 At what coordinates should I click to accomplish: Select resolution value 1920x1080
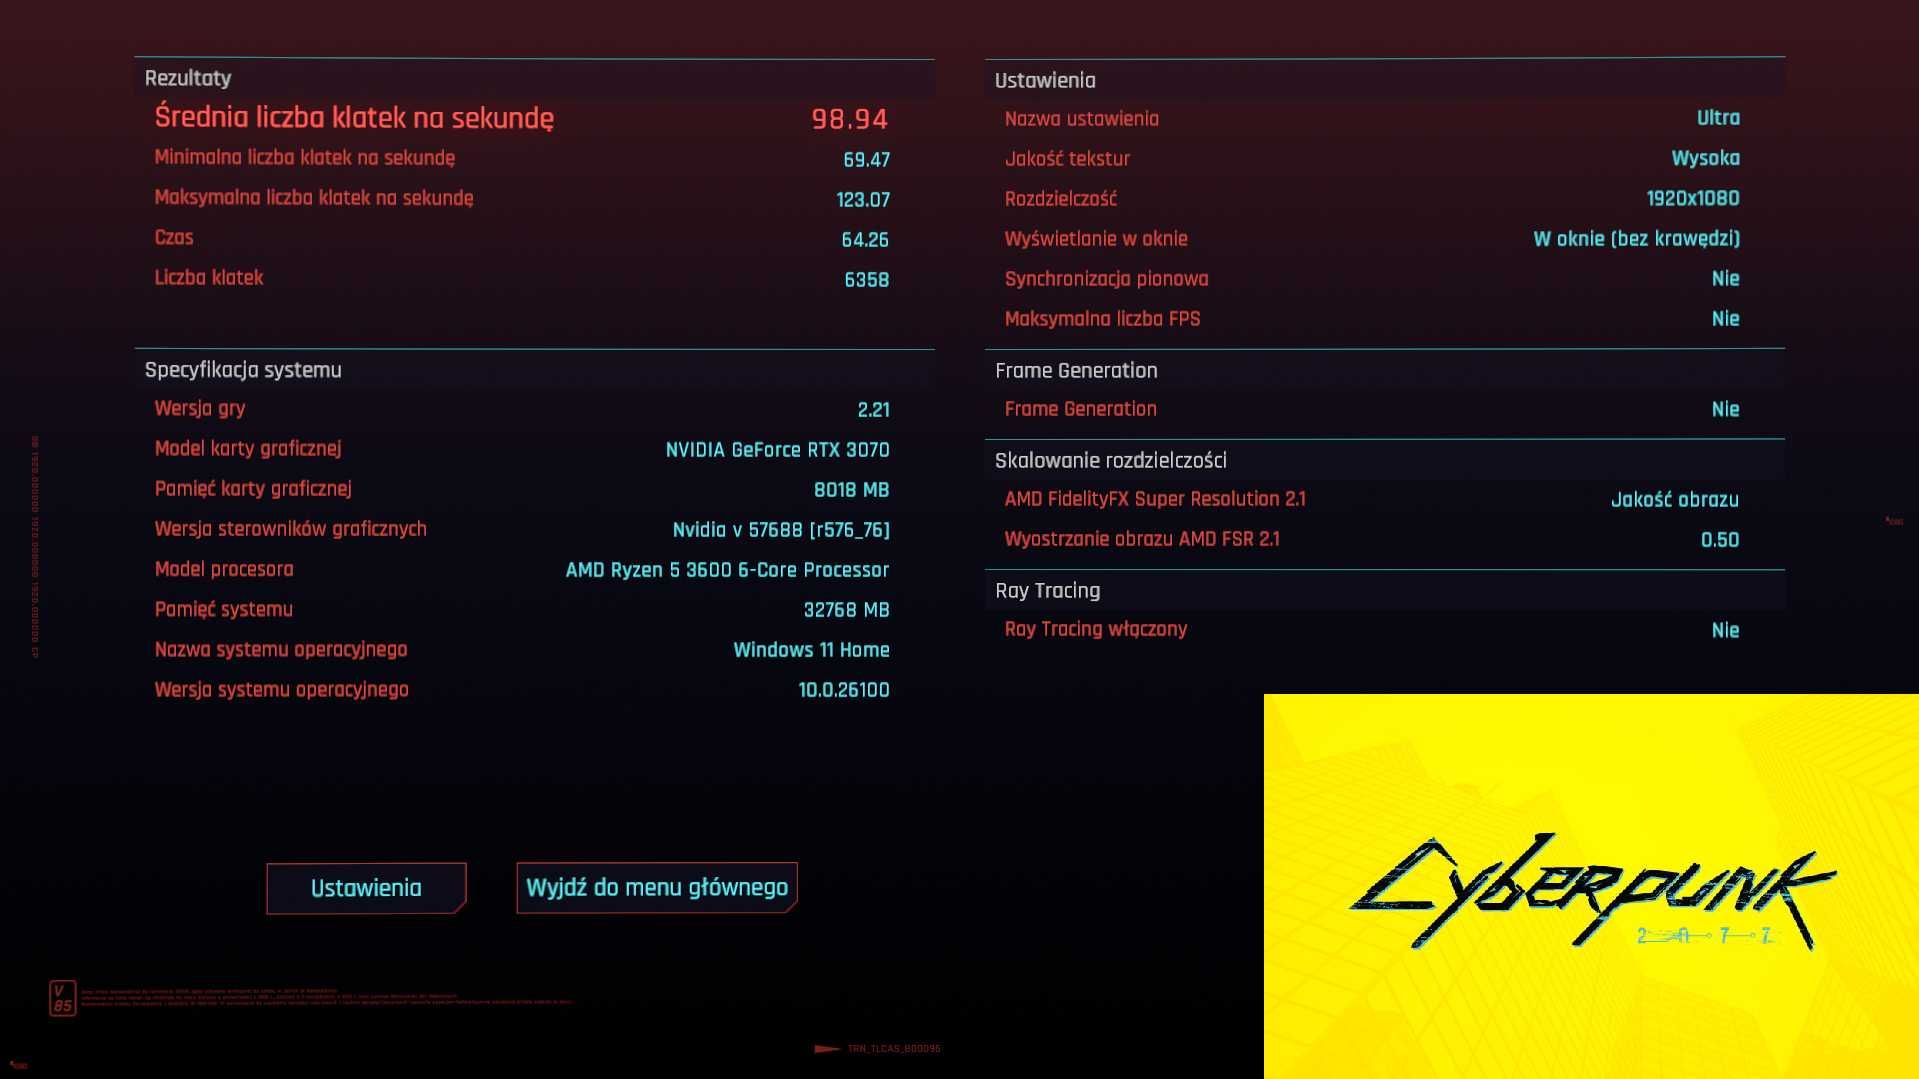1693,198
